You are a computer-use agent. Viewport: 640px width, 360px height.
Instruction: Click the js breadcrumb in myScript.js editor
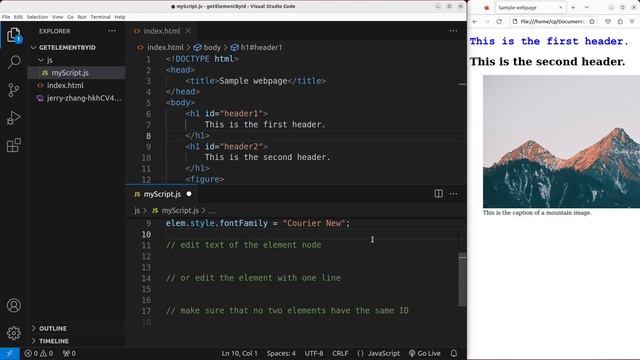tap(137, 211)
